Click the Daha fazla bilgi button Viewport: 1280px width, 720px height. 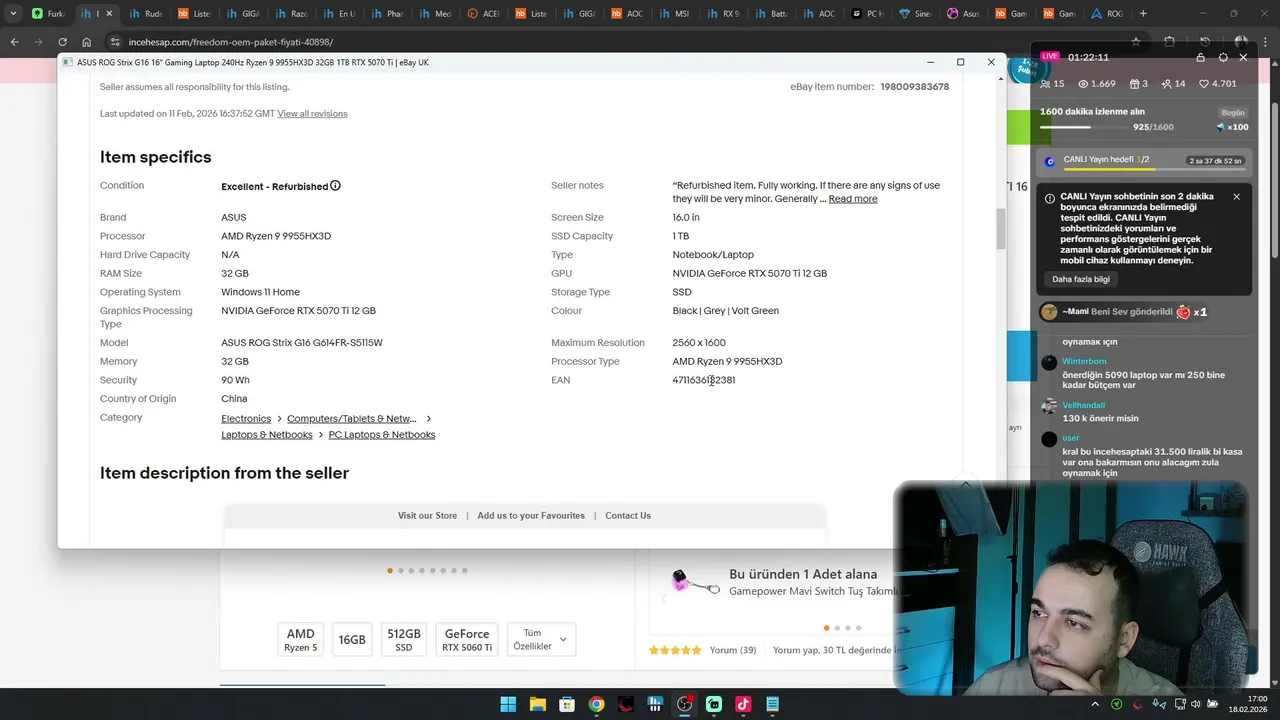(1081, 279)
